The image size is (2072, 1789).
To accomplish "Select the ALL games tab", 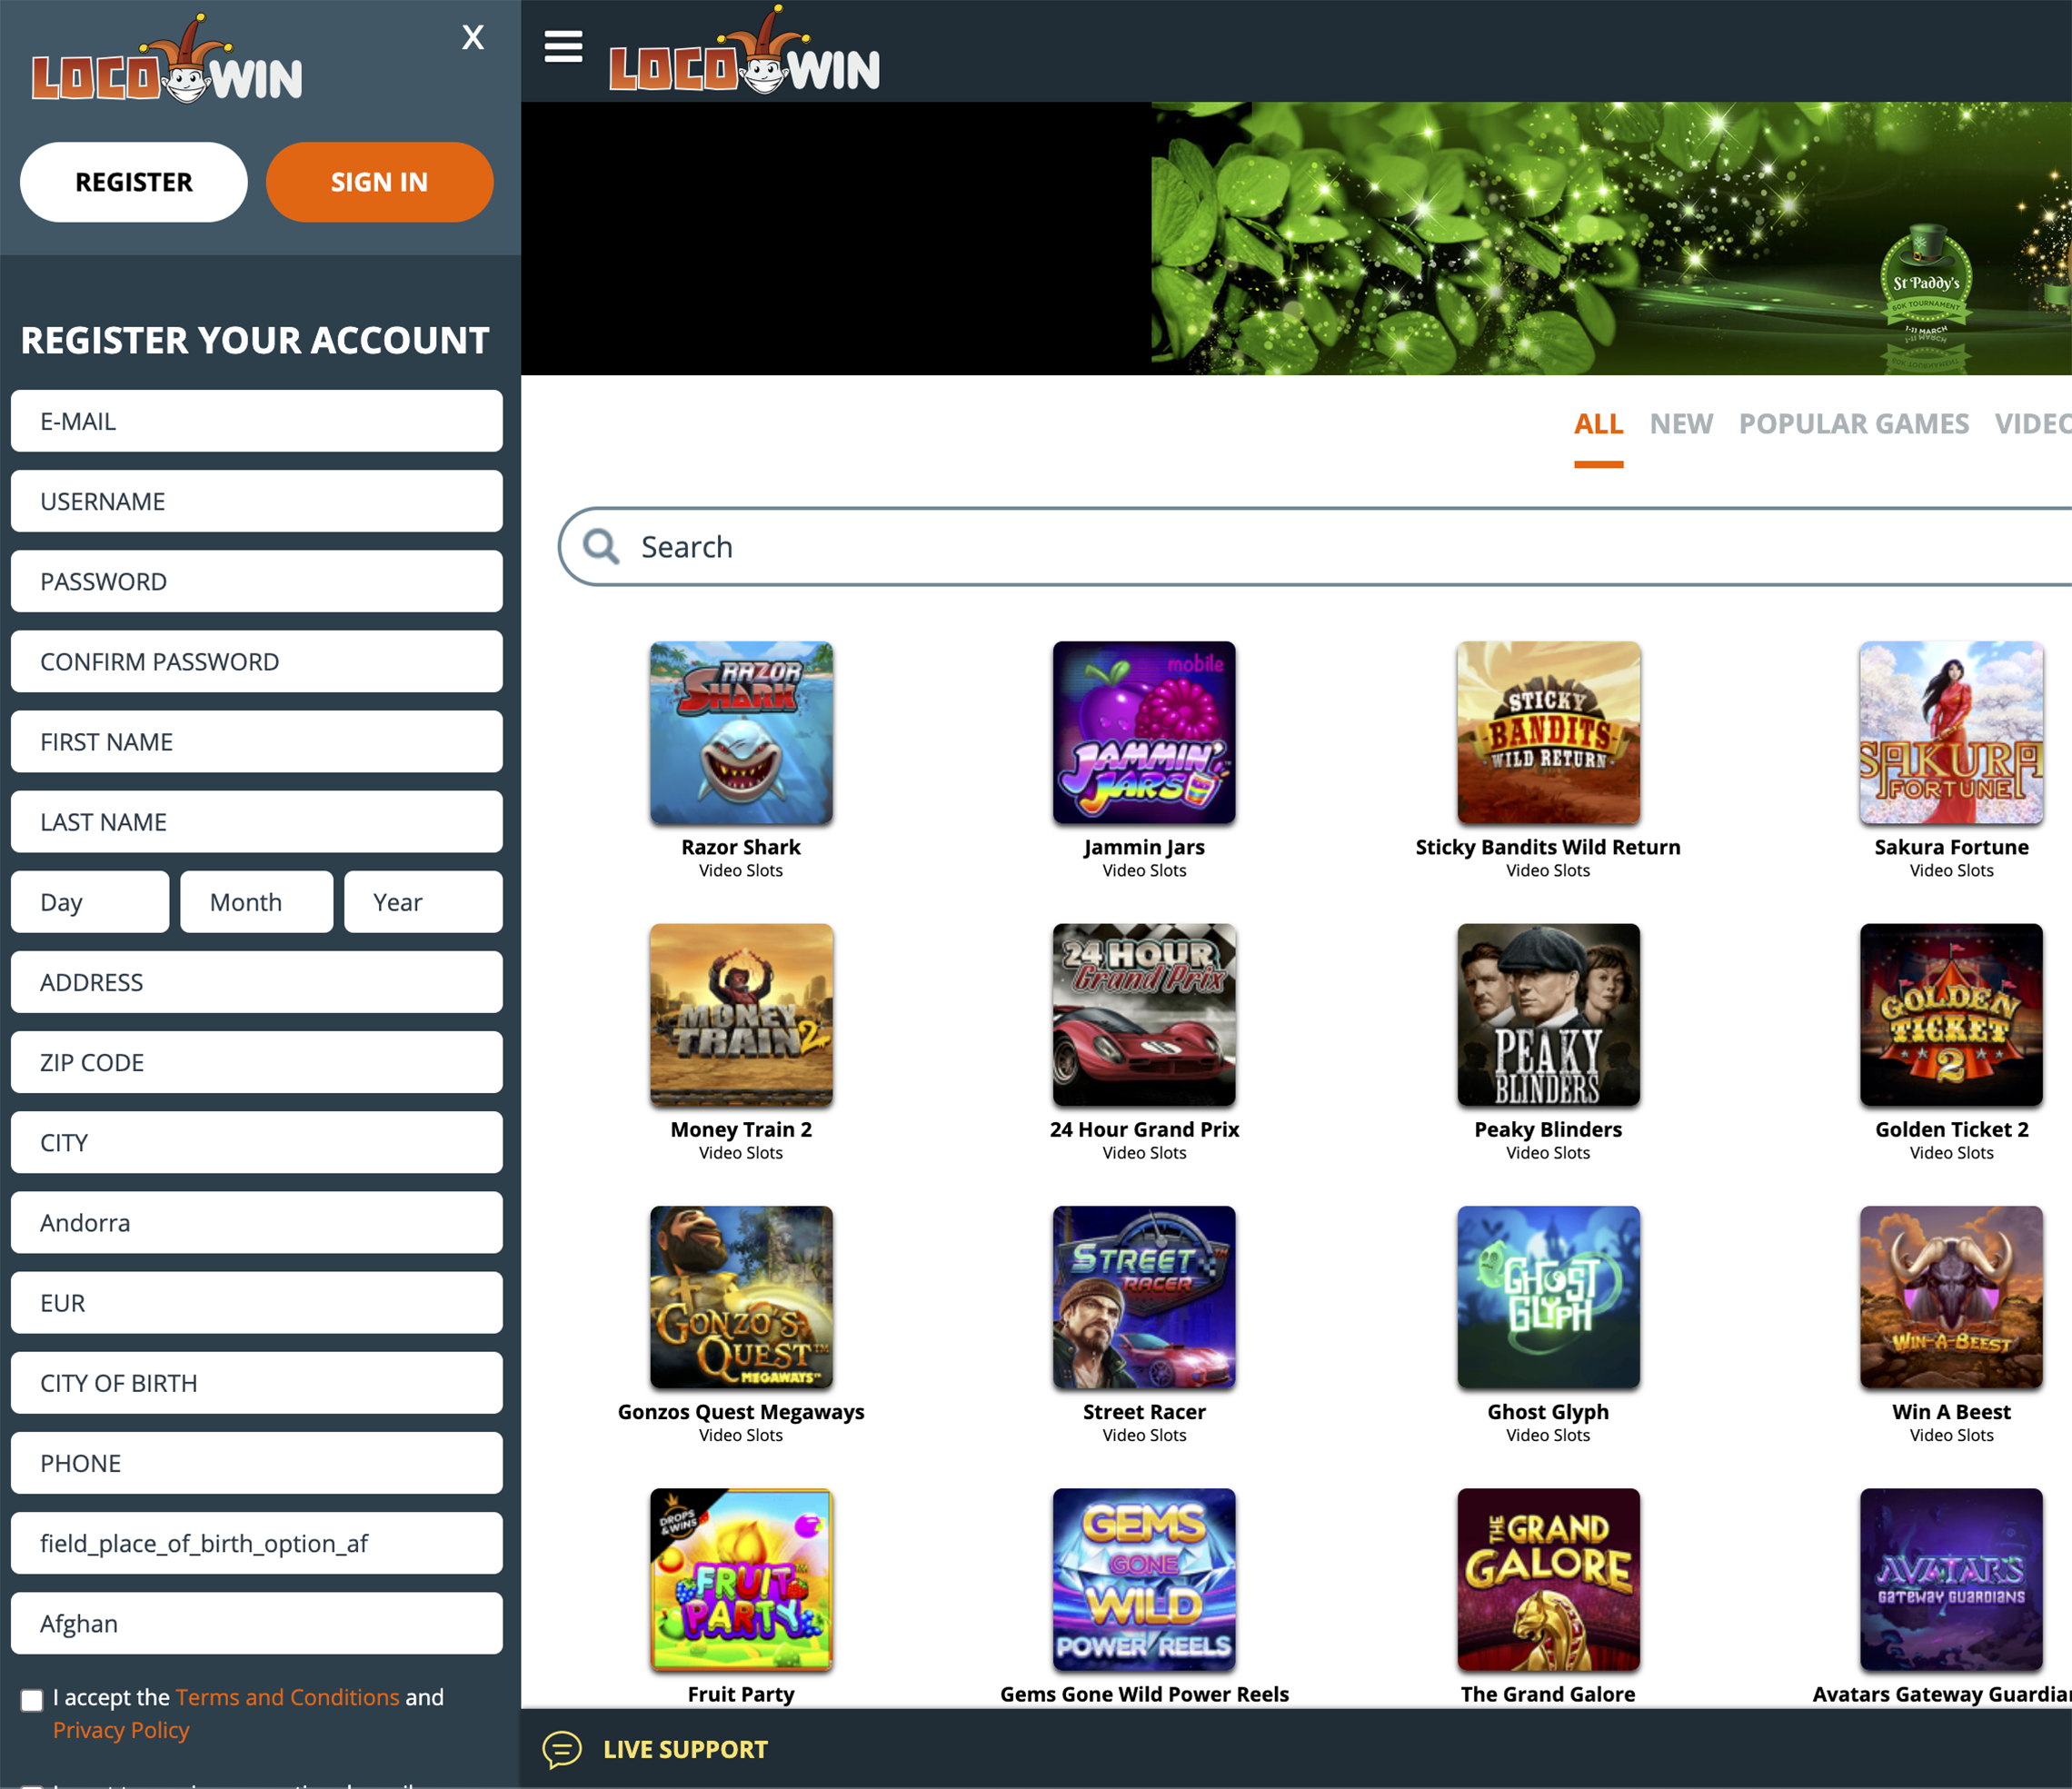I will (x=1598, y=424).
